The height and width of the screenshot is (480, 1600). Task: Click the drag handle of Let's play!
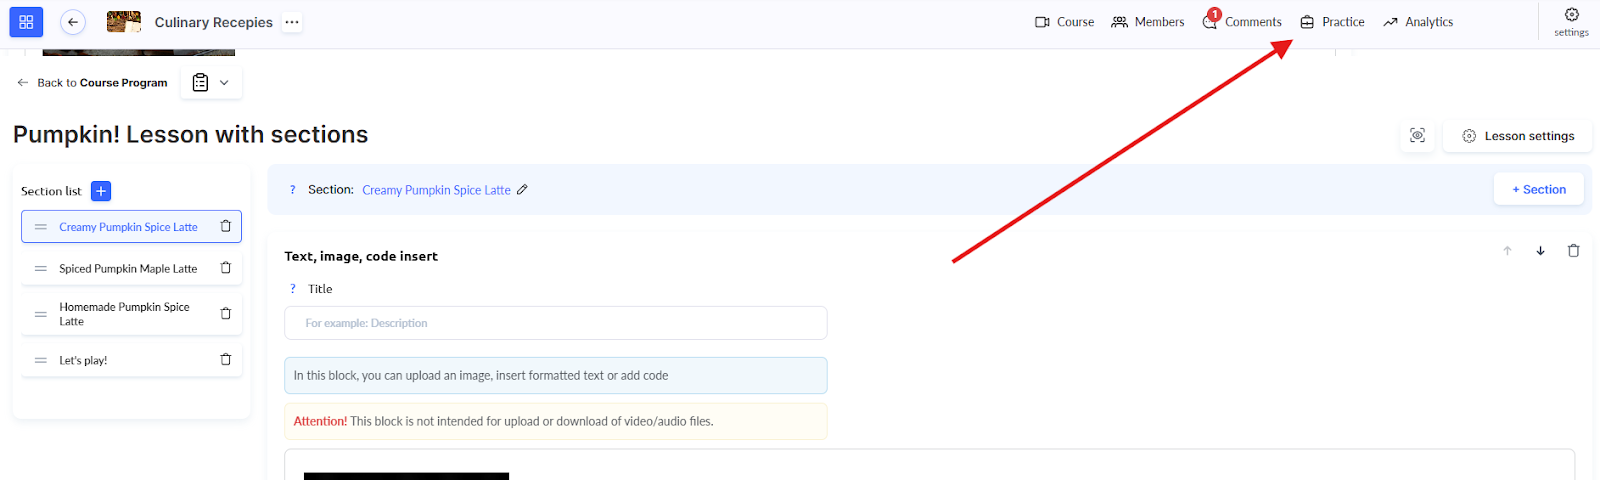point(41,360)
